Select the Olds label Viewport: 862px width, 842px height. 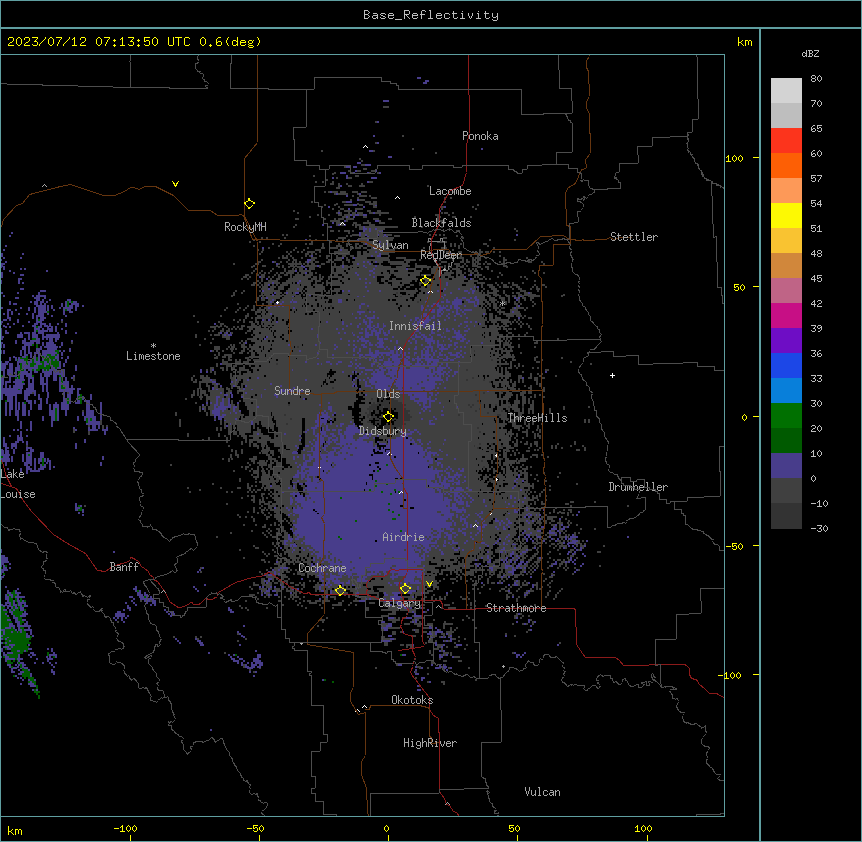[x=388, y=394]
